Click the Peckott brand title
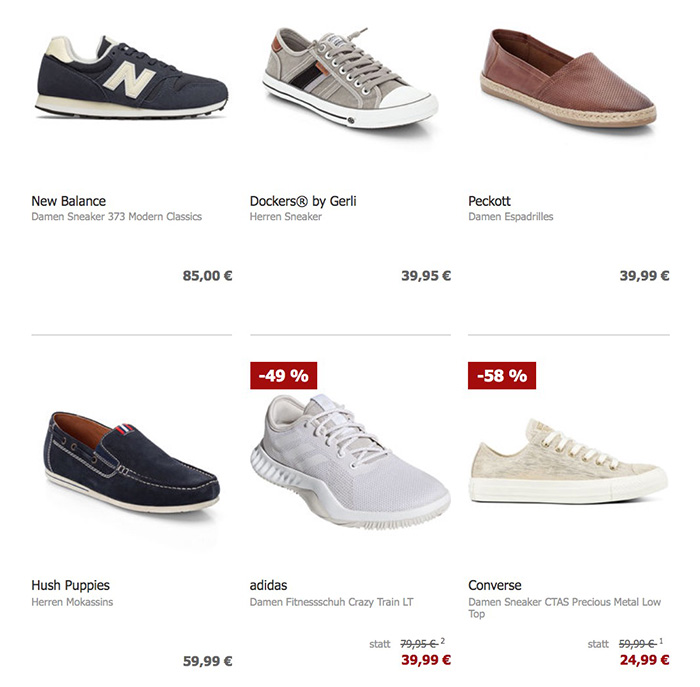 coord(489,201)
